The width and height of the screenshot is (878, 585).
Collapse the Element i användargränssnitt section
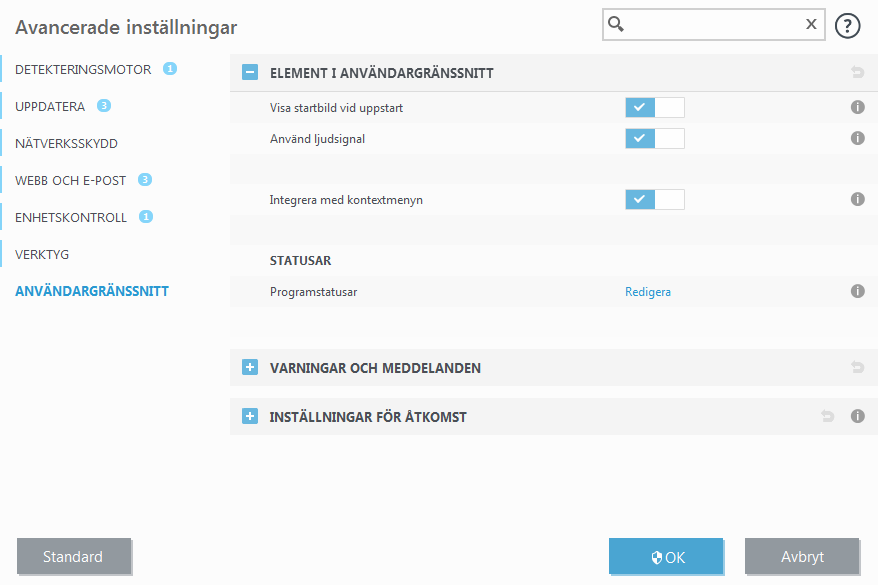(x=249, y=72)
